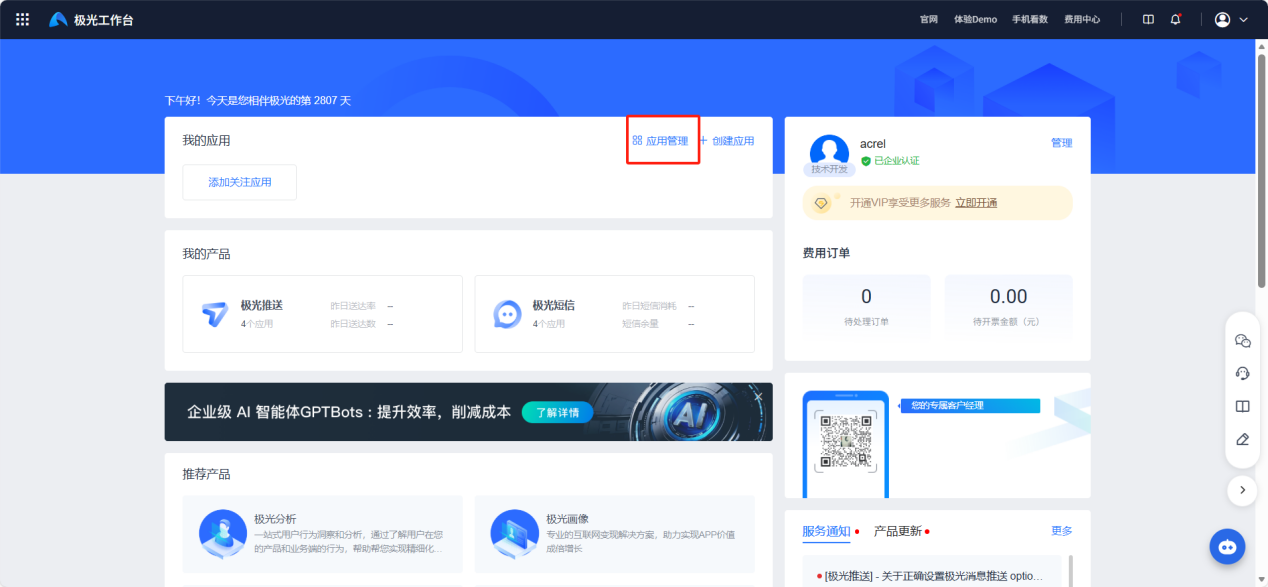The width and height of the screenshot is (1268, 587).
Task: Open the 应用管理 link
Action: pos(661,141)
